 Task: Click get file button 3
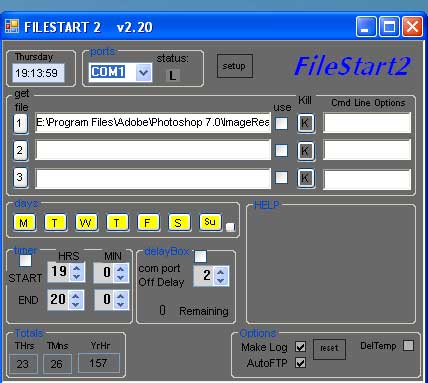point(20,177)
